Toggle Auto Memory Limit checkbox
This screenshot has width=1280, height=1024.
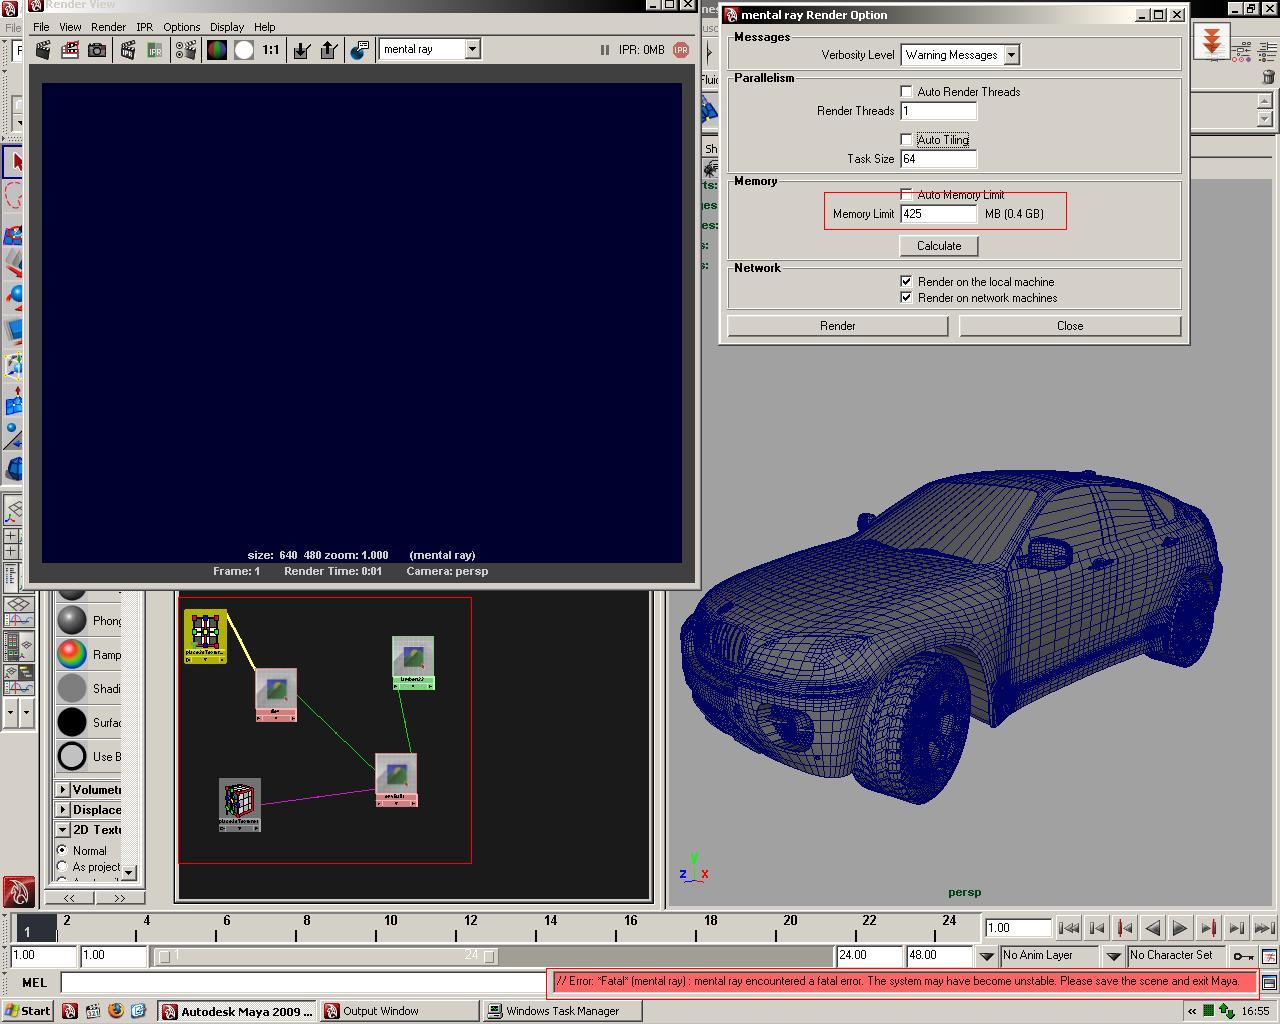click(906, 194)
